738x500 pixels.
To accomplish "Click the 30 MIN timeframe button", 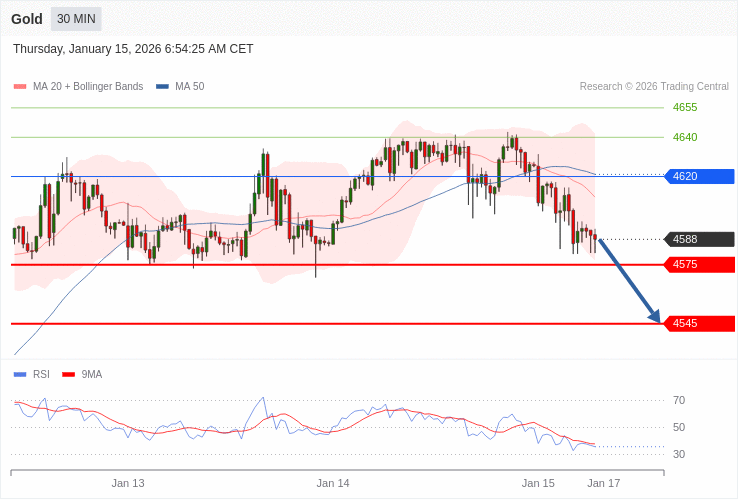I will click(76, 19).
